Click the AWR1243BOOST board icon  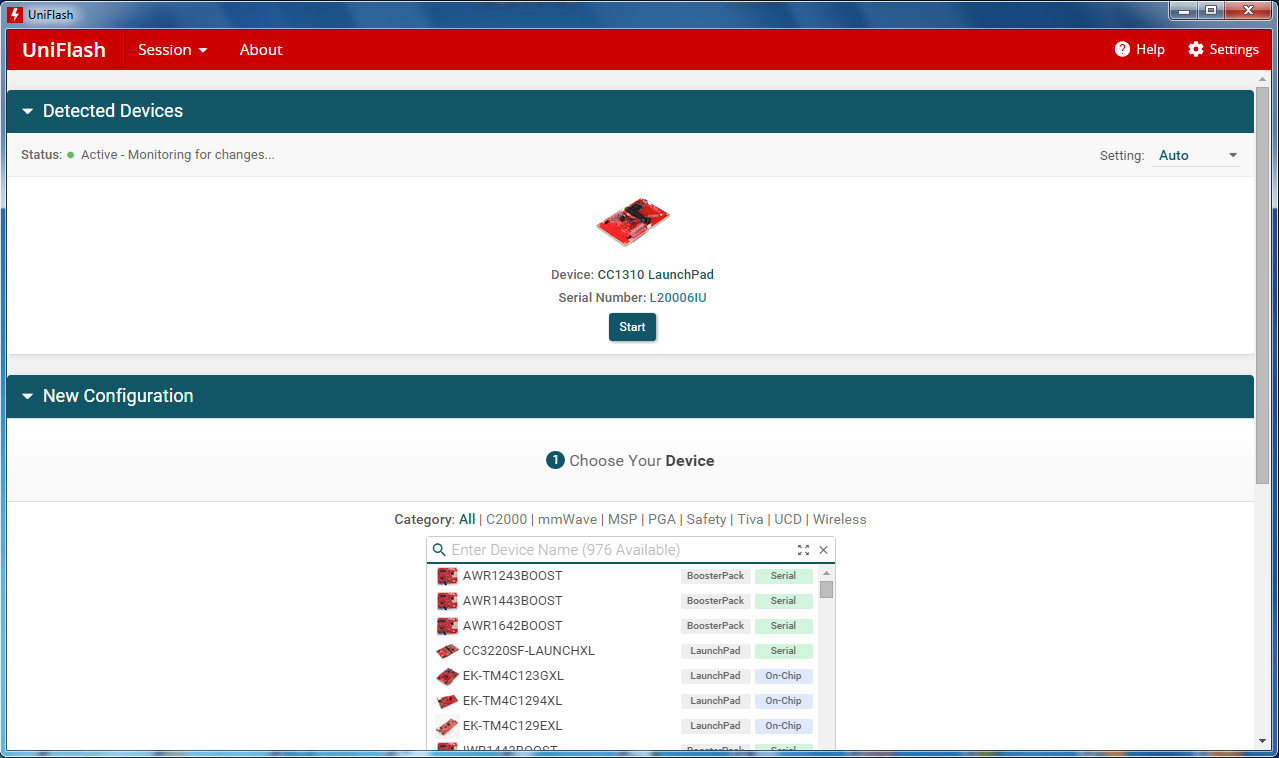point(447,576)
